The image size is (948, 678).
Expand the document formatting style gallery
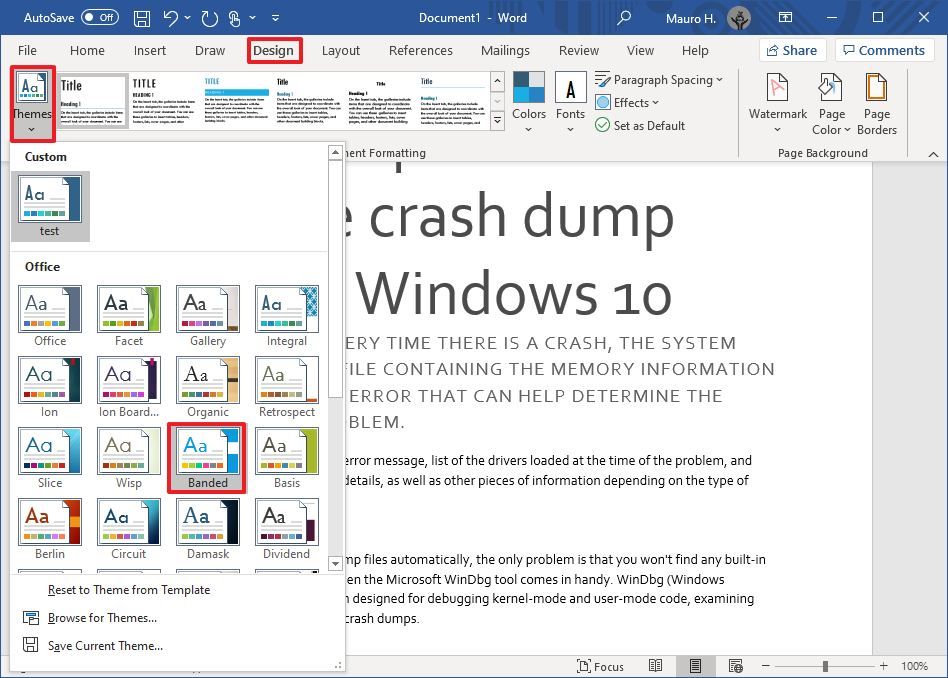coord(497,119)
